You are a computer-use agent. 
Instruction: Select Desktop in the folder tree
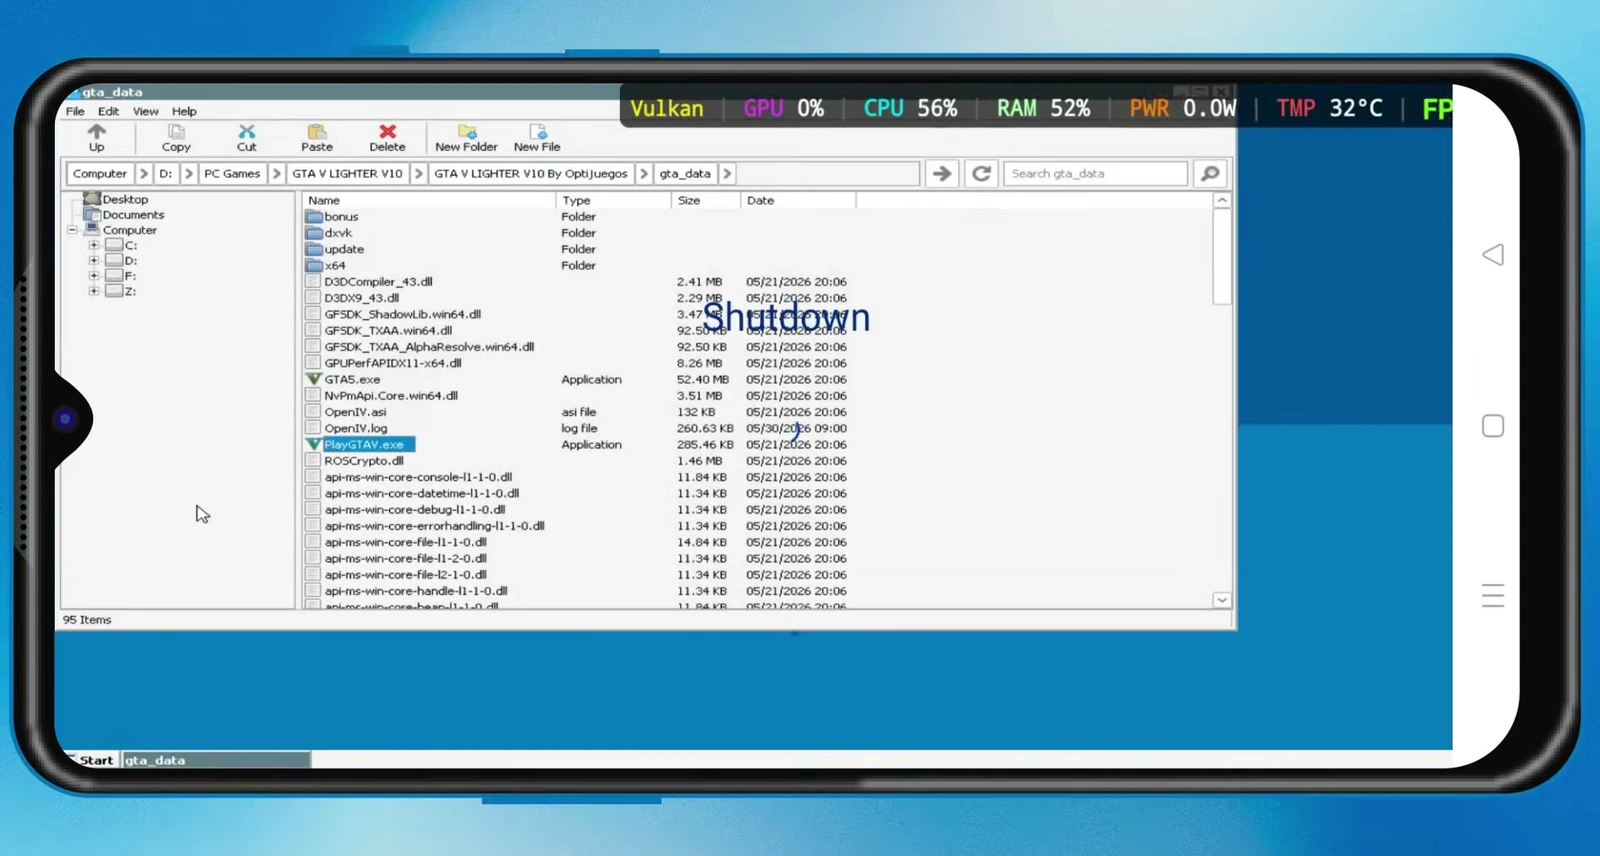[x=125, y=199]
